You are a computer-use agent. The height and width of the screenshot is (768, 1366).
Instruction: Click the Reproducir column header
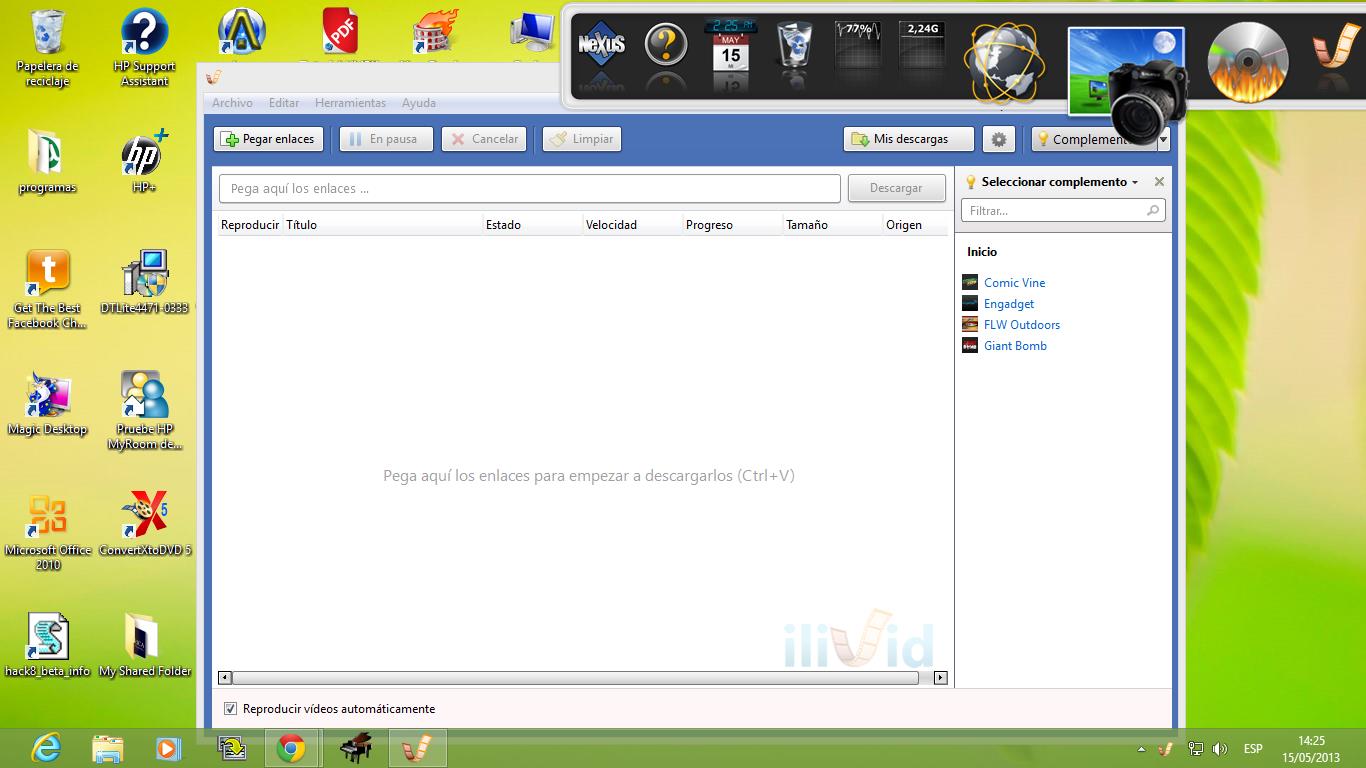250,225
